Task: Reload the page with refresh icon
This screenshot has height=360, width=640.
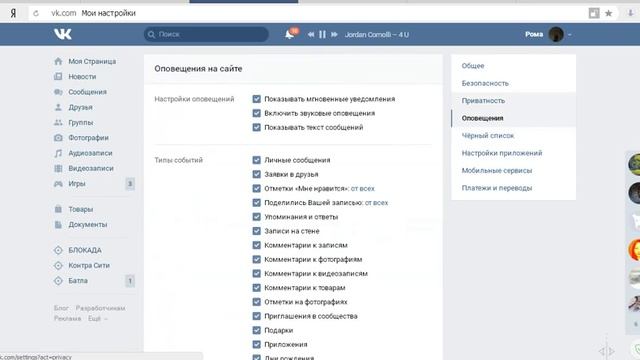Action: click(x=36, y=13)
